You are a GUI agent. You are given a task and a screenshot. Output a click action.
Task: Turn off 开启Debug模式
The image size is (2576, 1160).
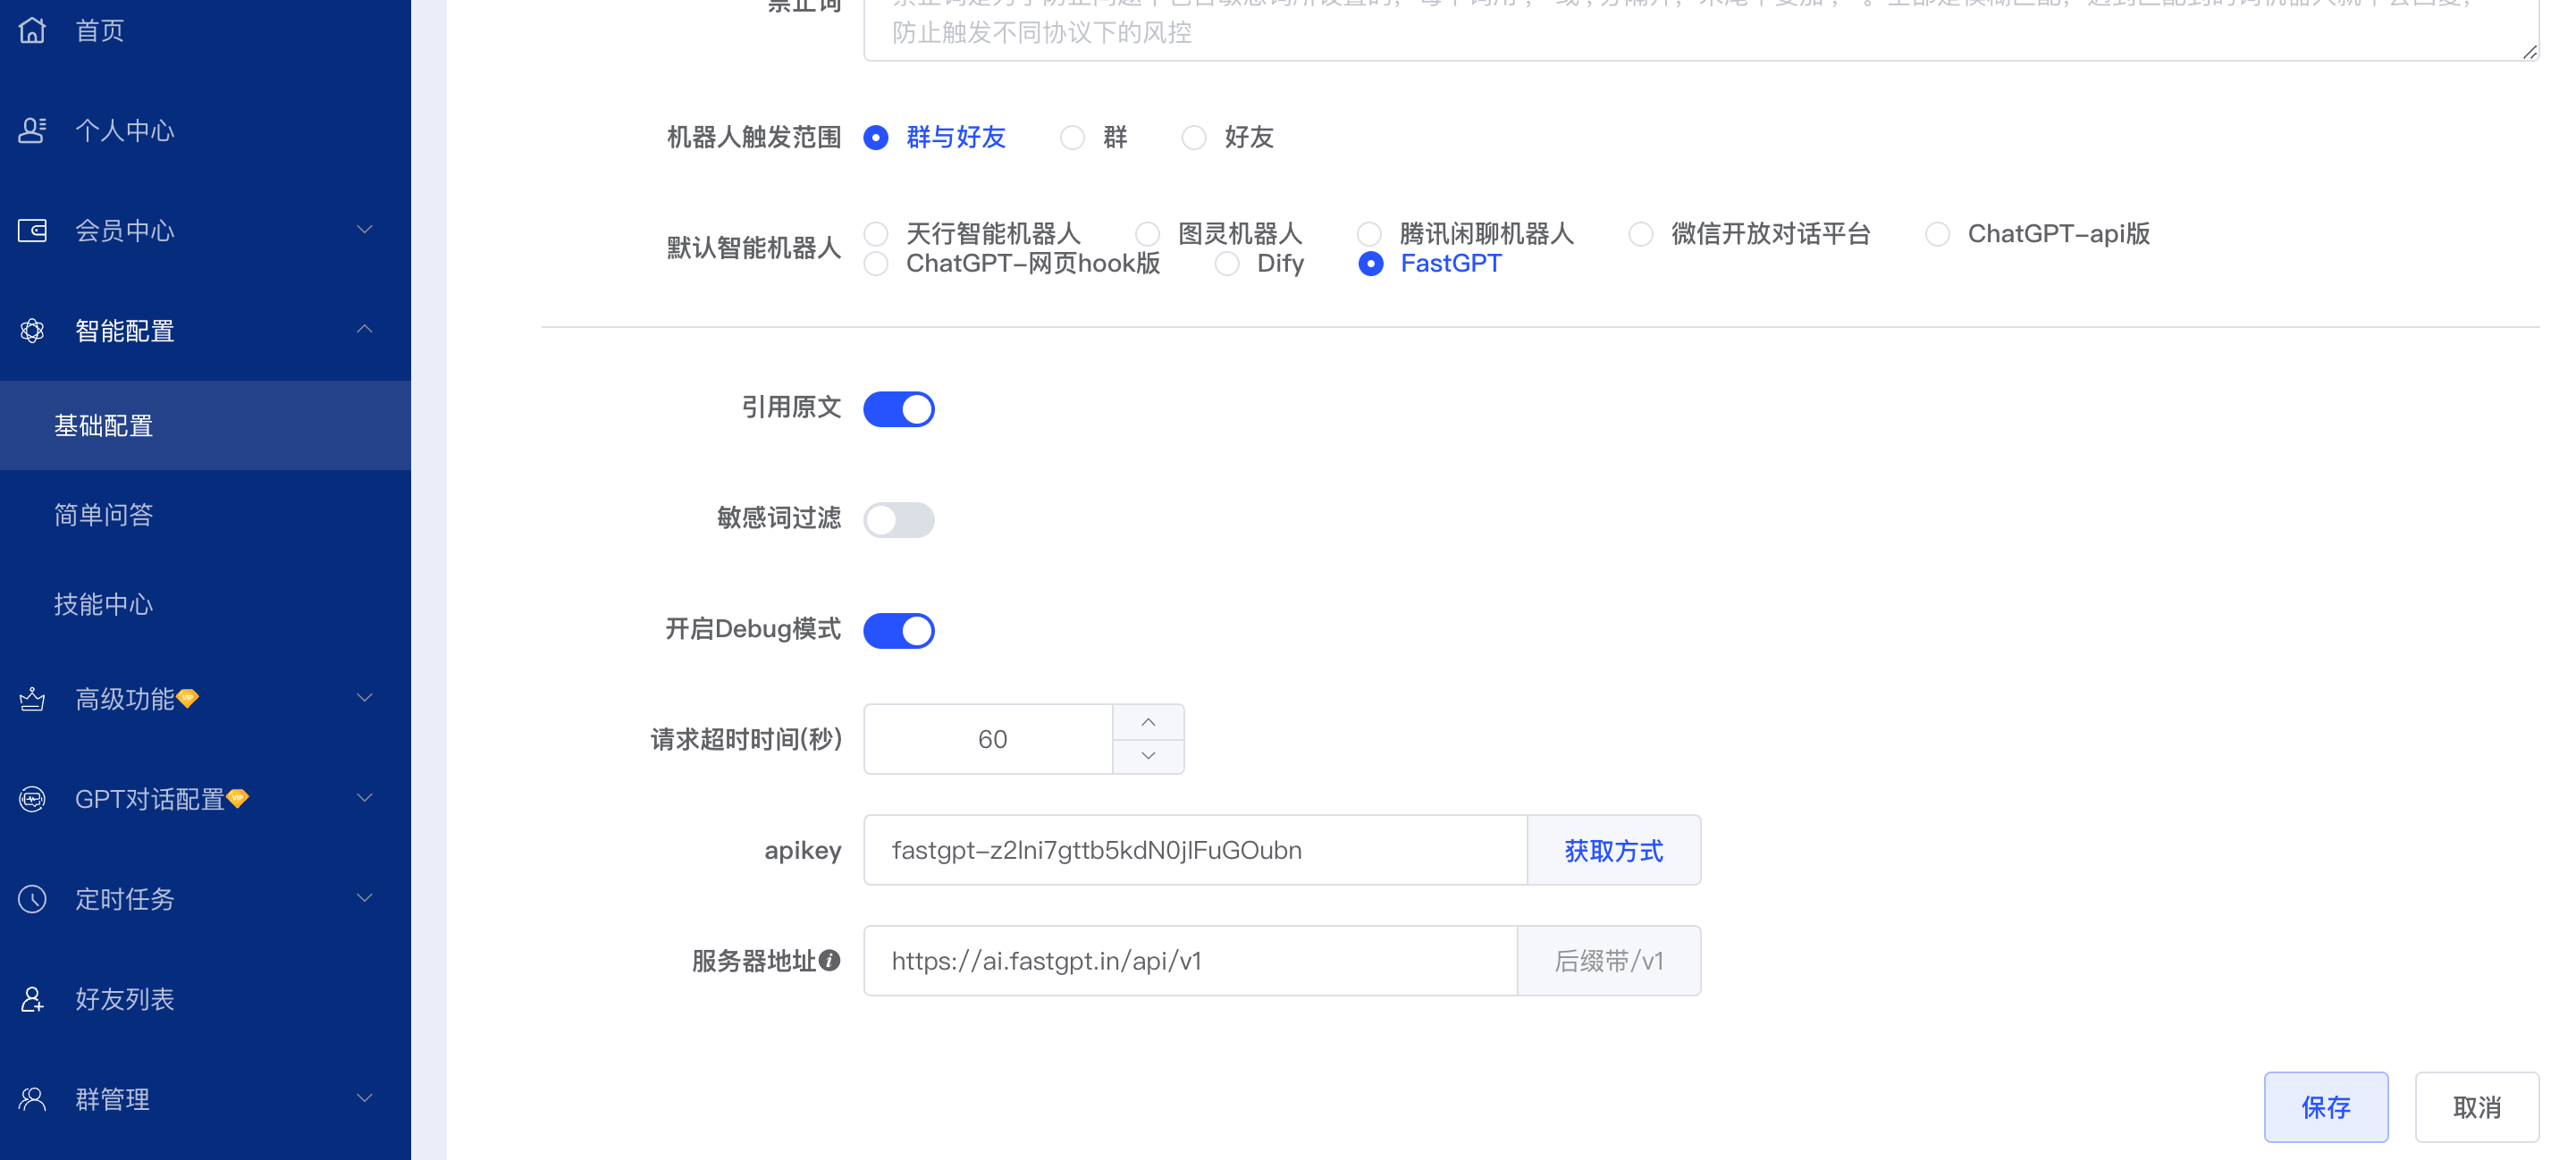pos(898,630)
